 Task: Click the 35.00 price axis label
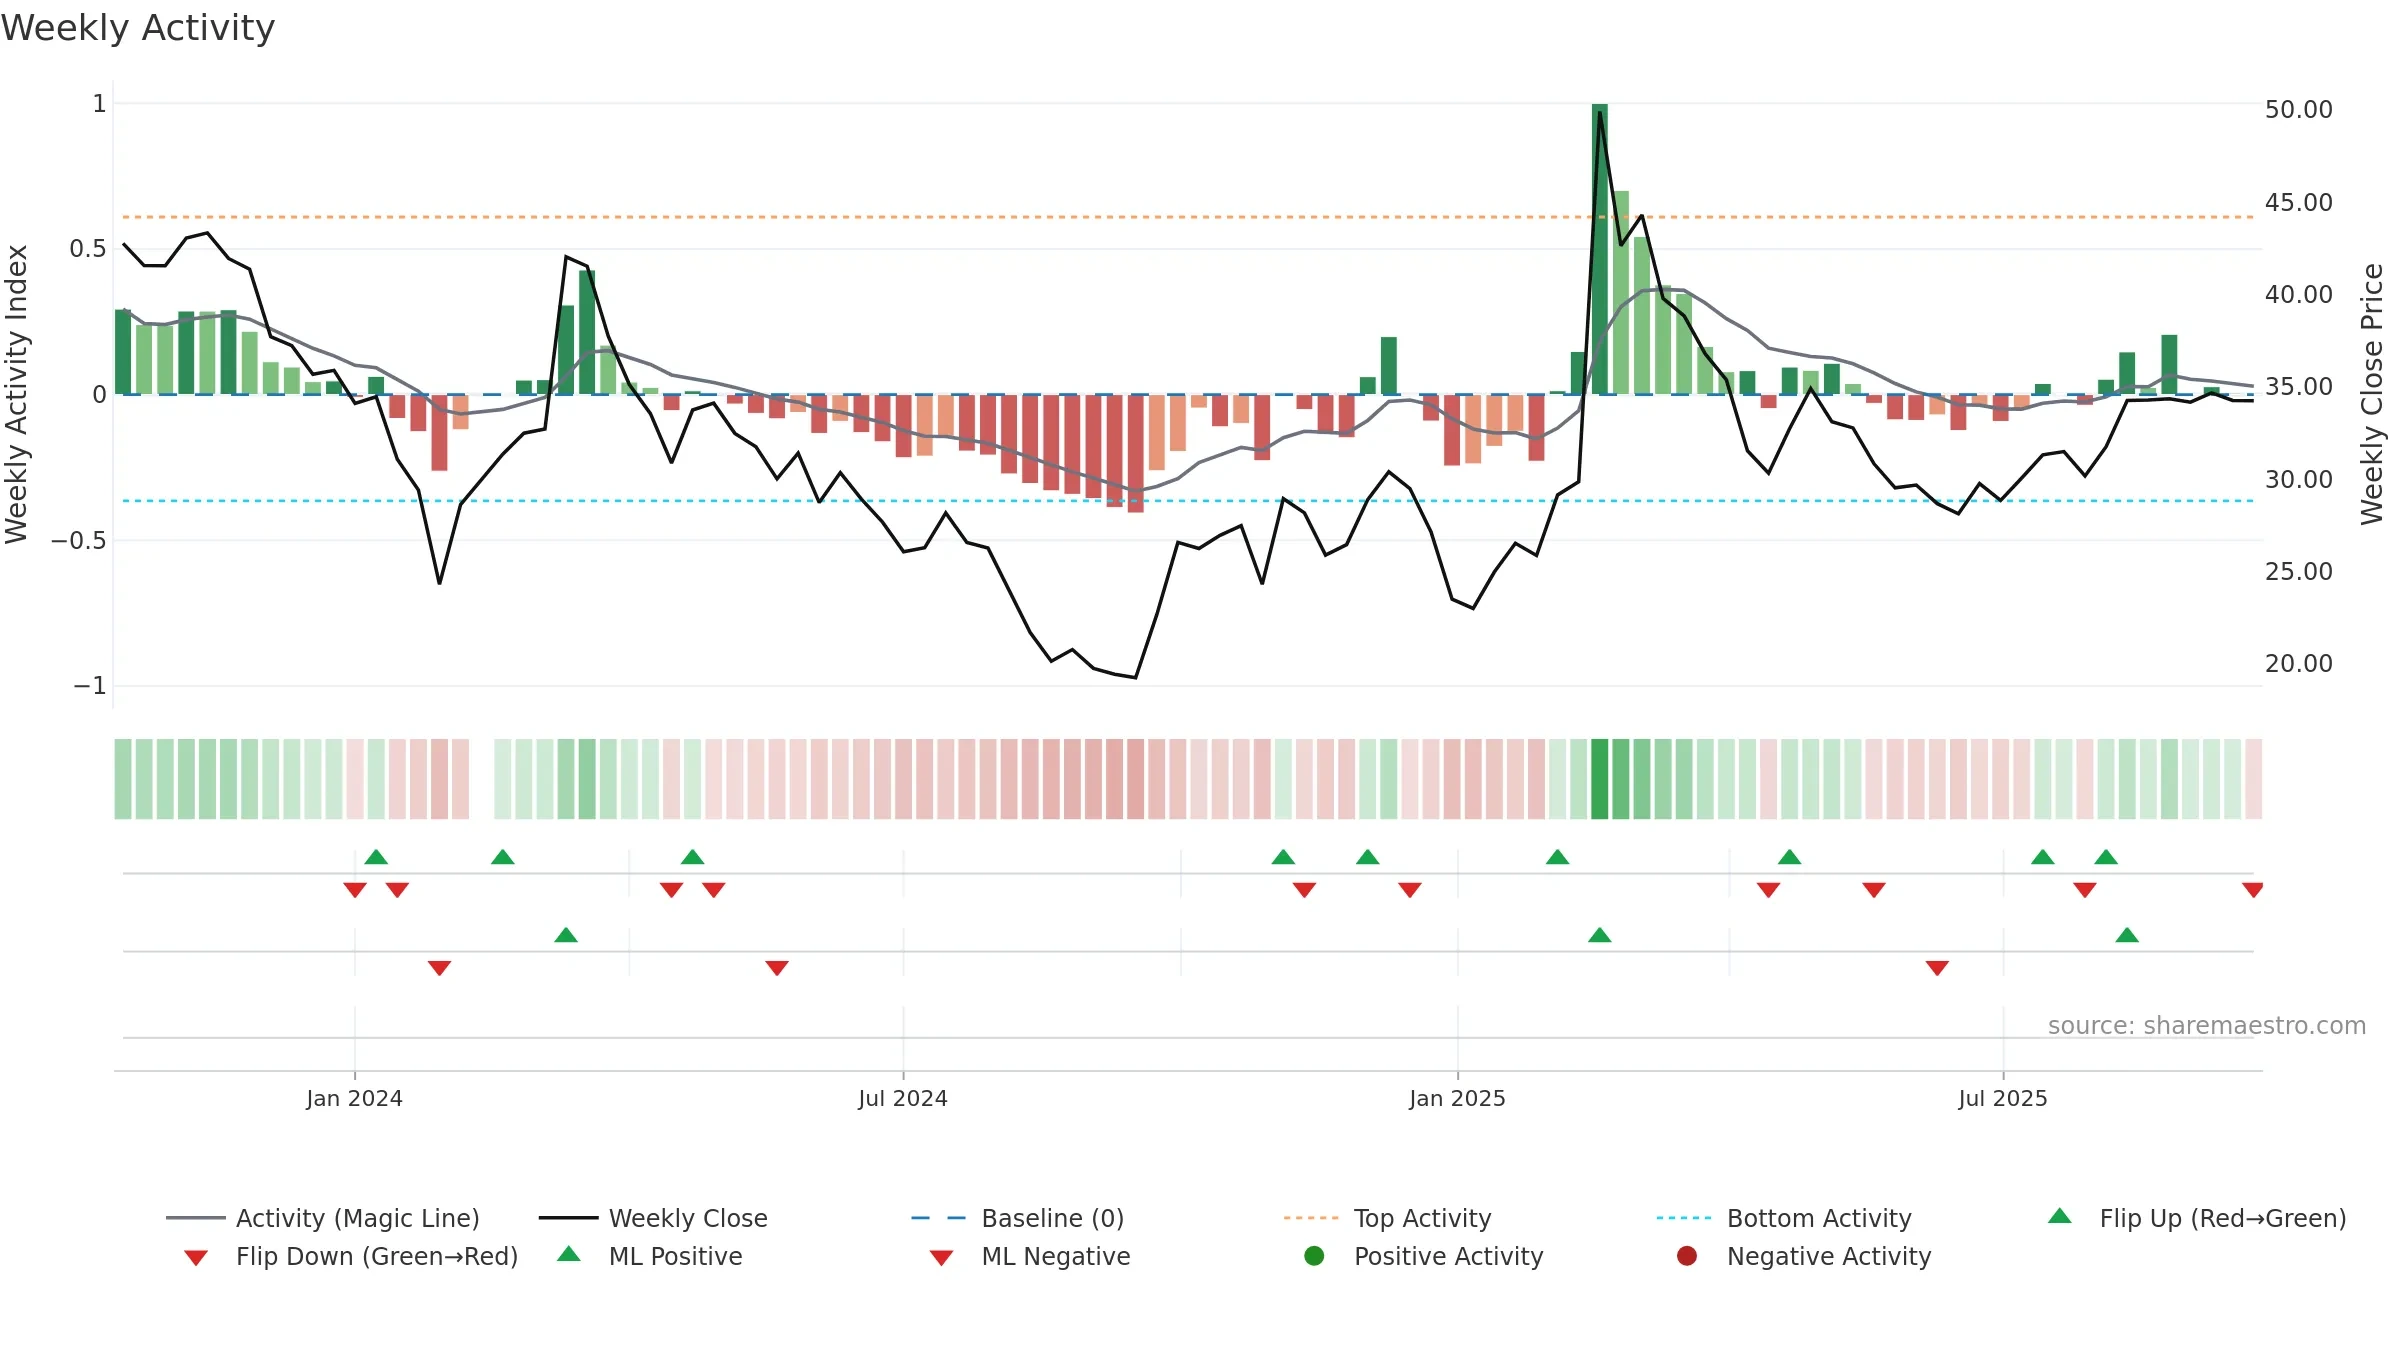(2298, 386)
